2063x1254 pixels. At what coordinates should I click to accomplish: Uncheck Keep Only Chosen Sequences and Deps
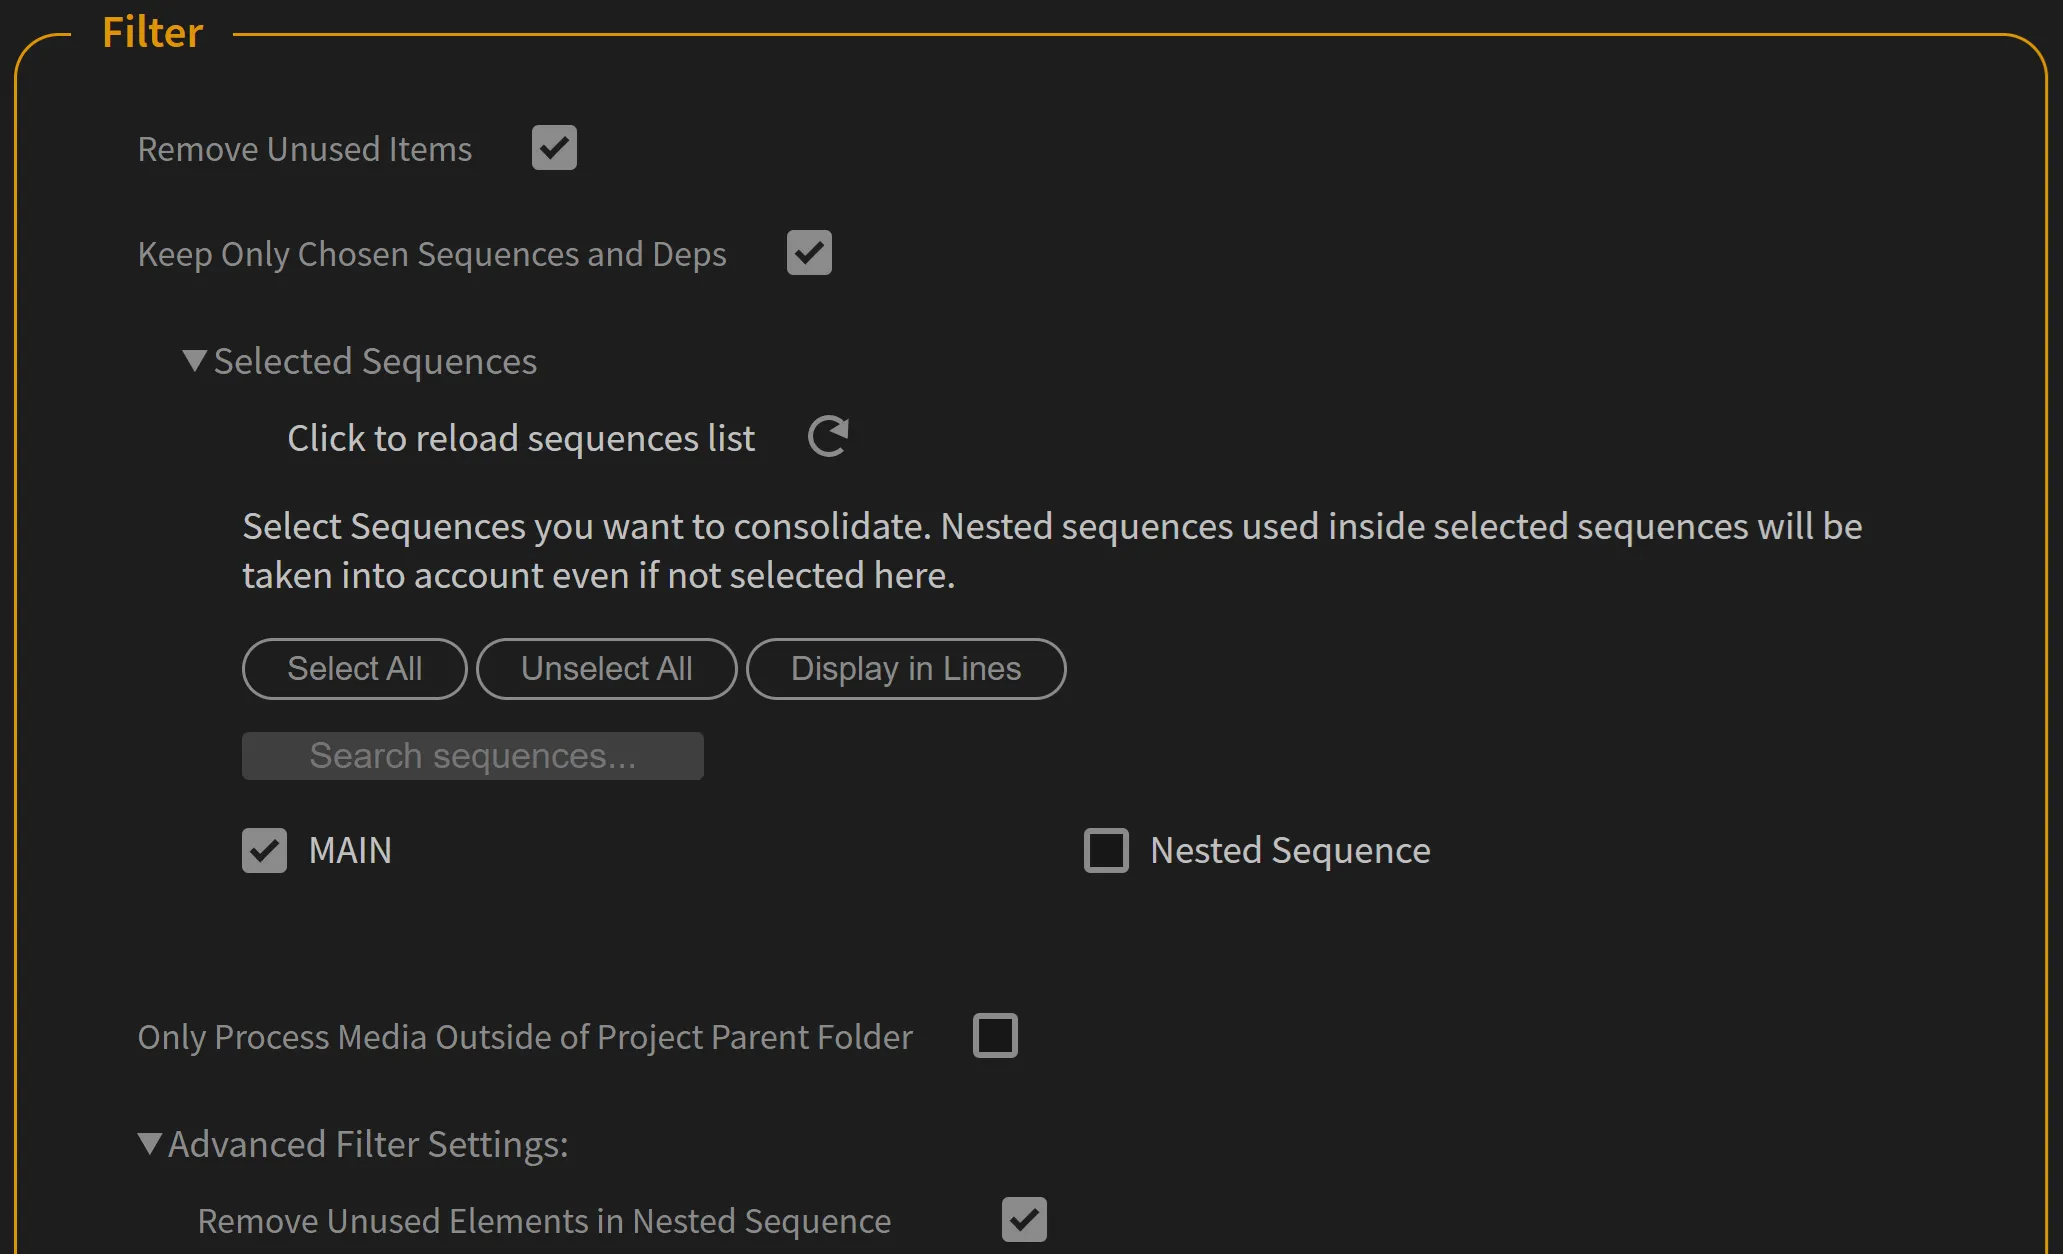pyautogui.click(x=808, y=253)
